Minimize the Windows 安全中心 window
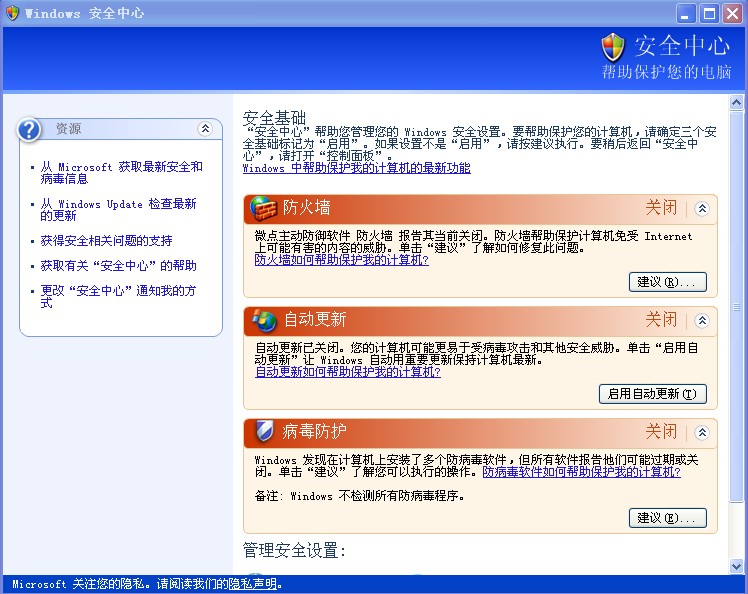The width and height of the screenshot is (748, 594). 686,13
